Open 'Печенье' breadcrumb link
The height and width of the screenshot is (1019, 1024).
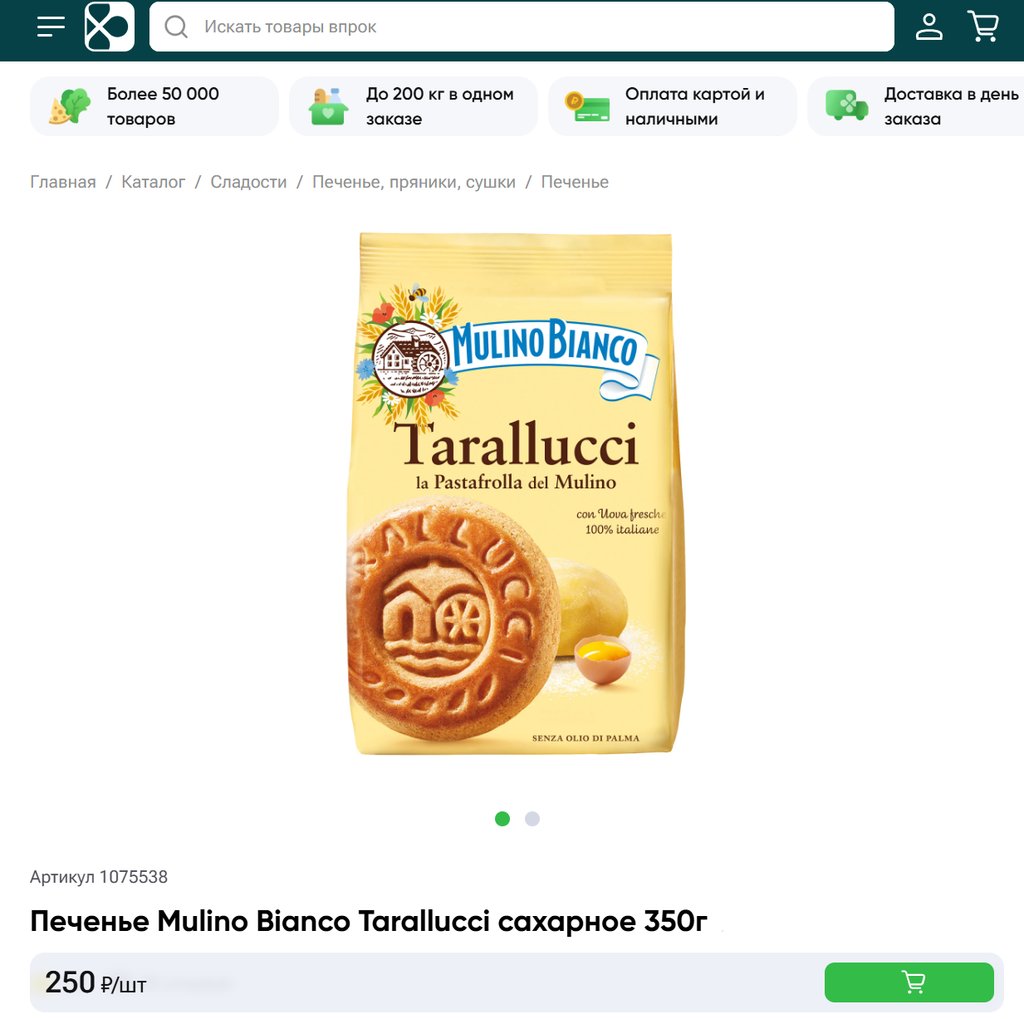[x=574, y=182]
